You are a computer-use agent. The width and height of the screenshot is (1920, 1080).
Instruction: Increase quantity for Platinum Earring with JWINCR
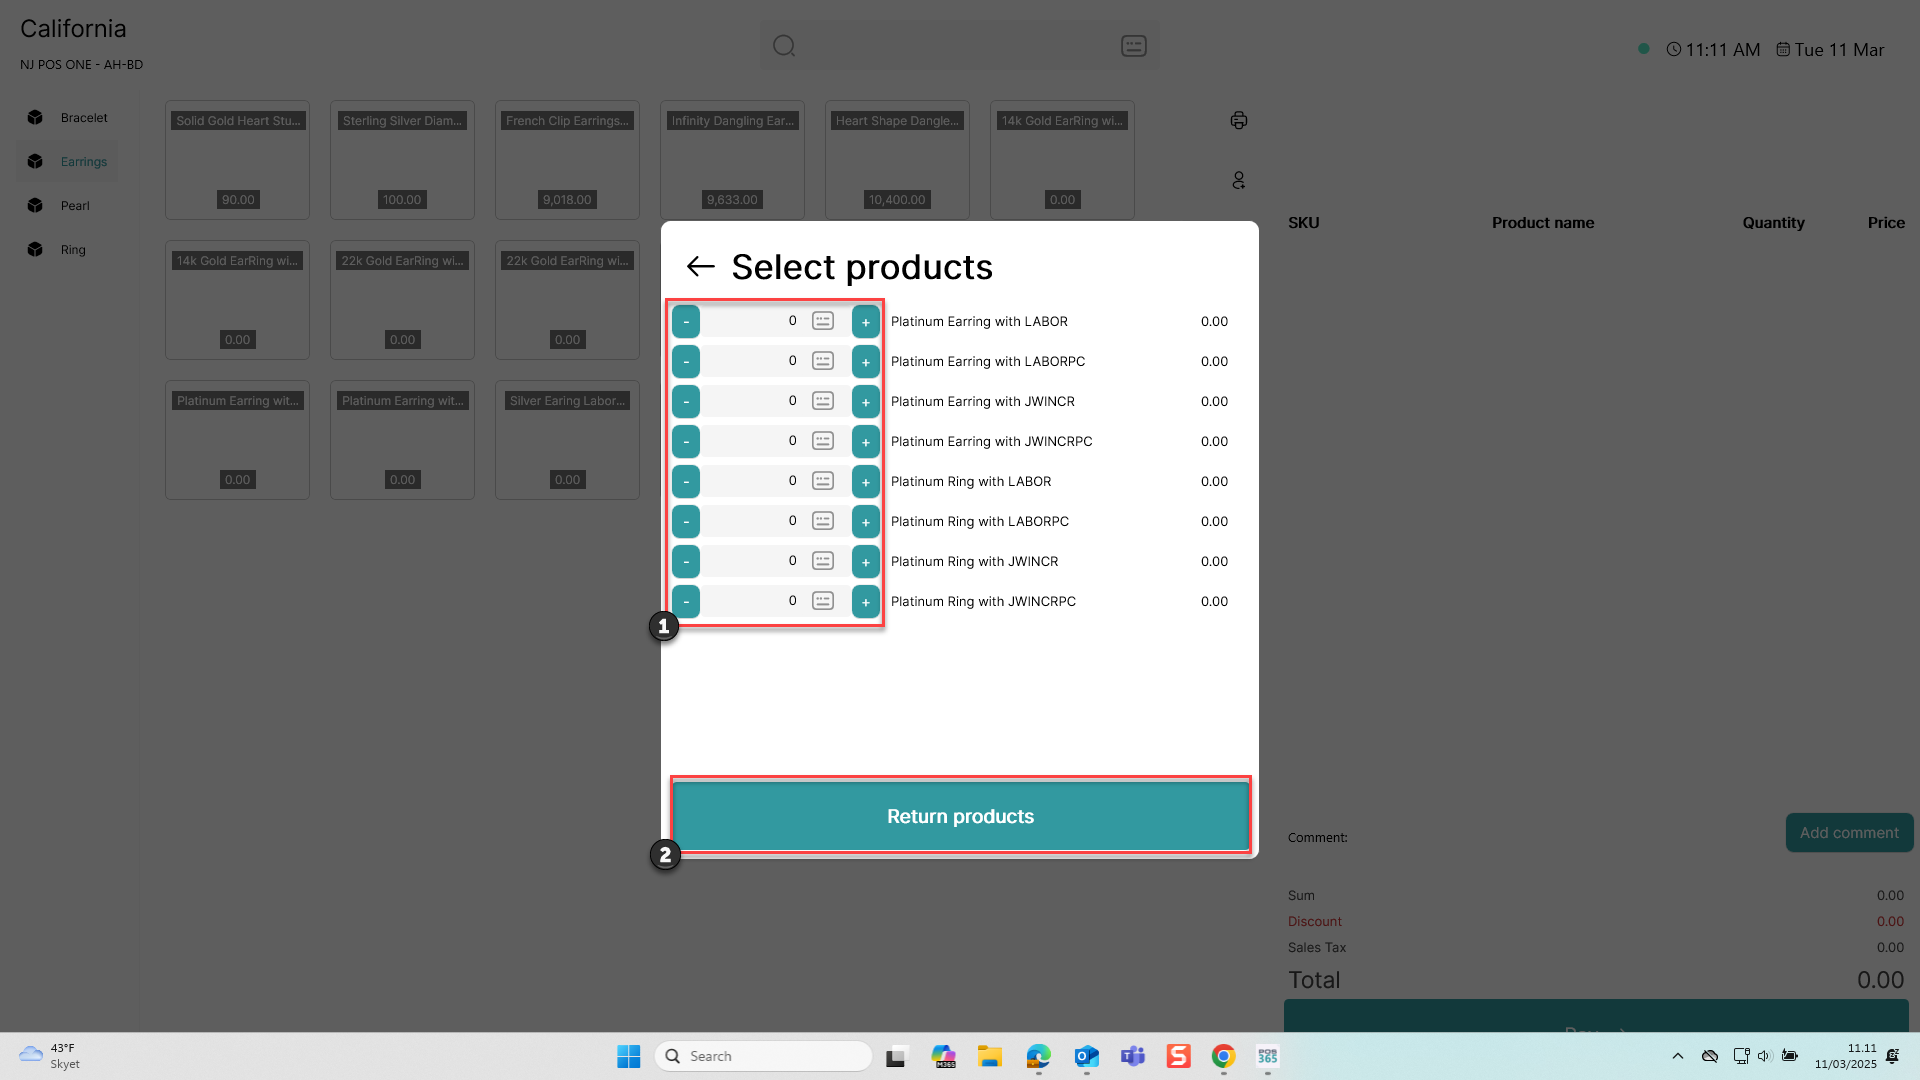(866, 401)
